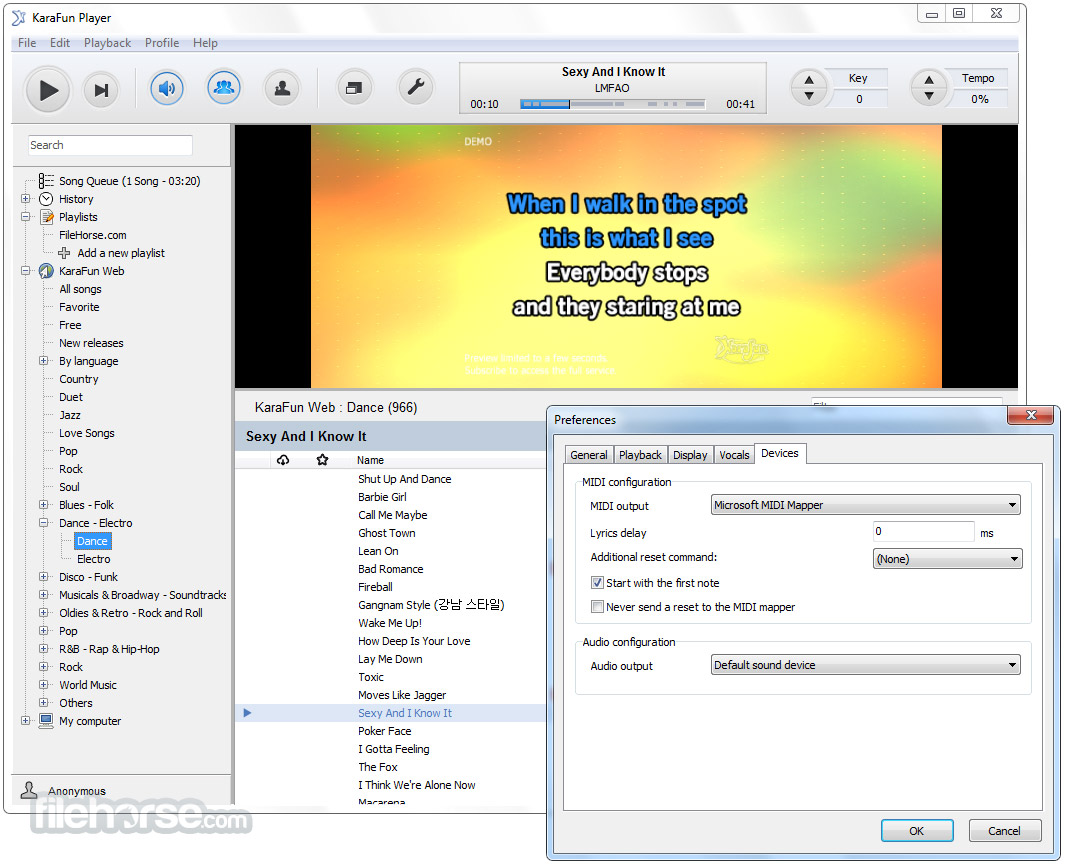Open the Help menu

pyautogui.click(x=205, y=43)
